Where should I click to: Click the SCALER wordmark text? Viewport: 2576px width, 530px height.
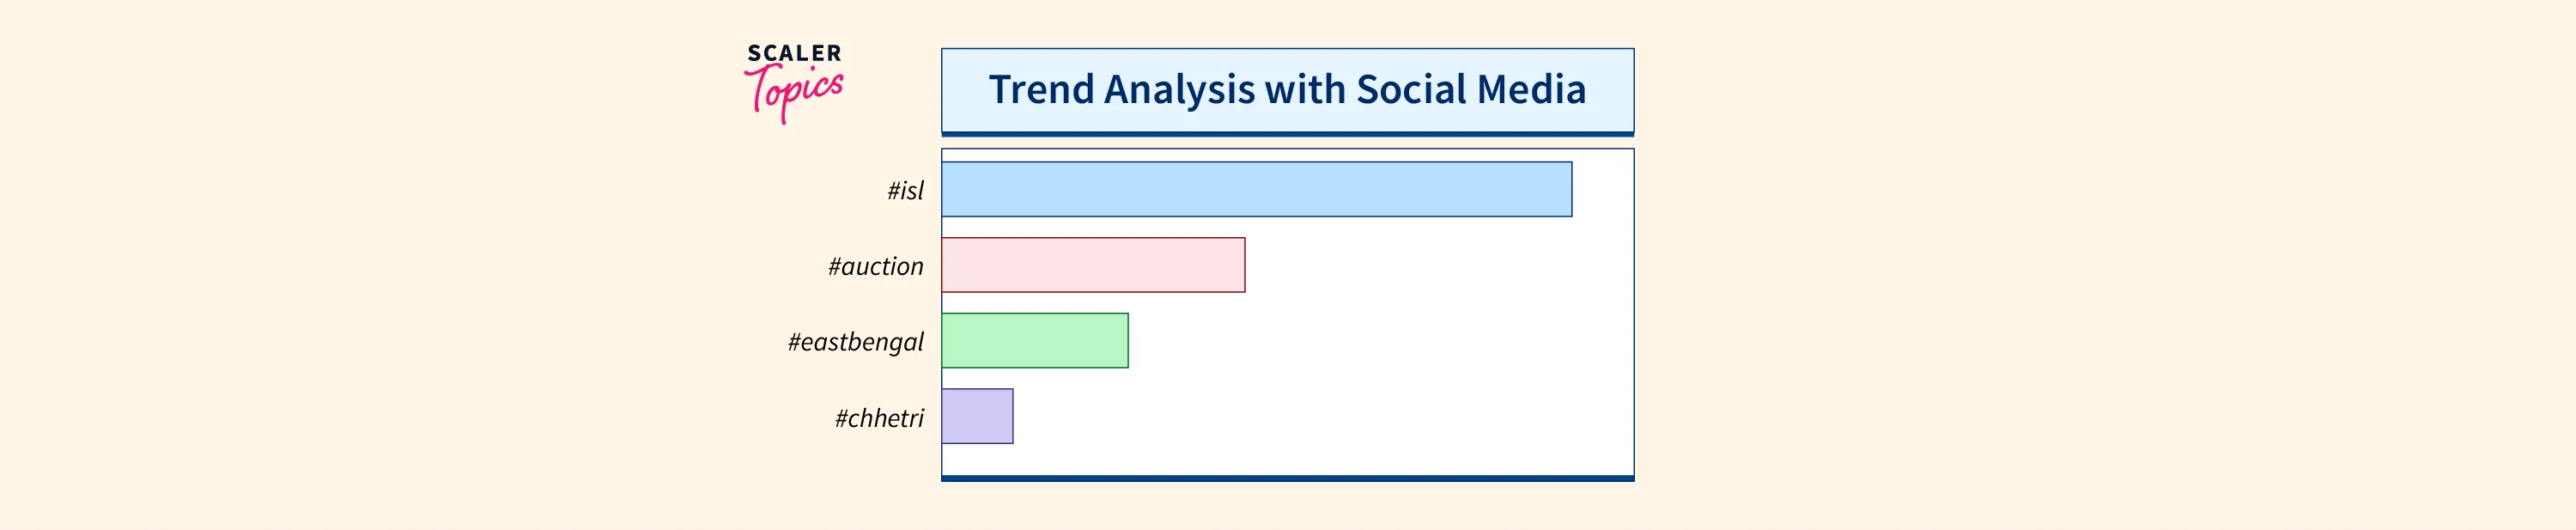pos(794,53)
